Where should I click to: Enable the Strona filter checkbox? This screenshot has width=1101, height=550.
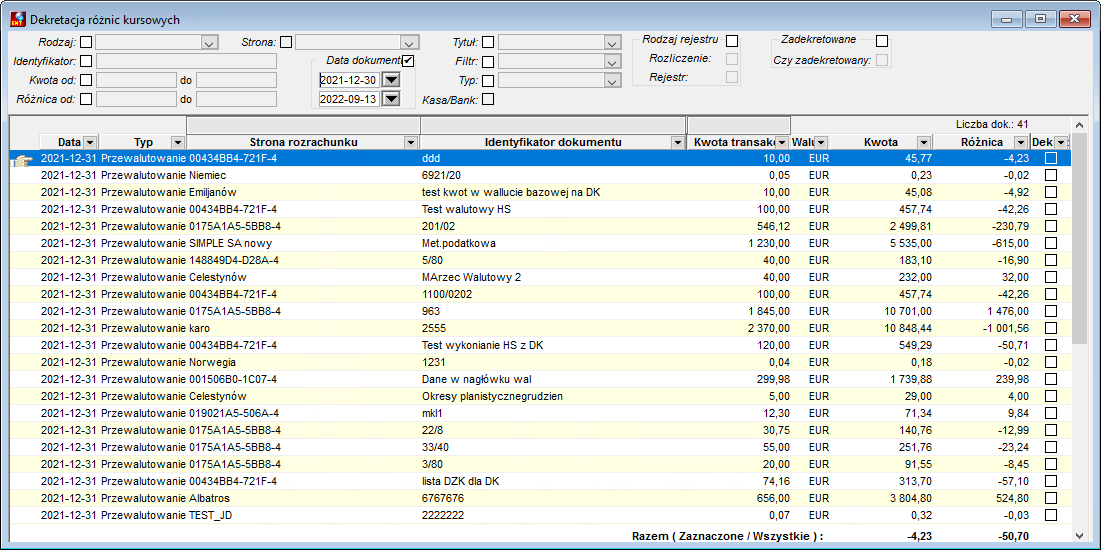(286, 42)
